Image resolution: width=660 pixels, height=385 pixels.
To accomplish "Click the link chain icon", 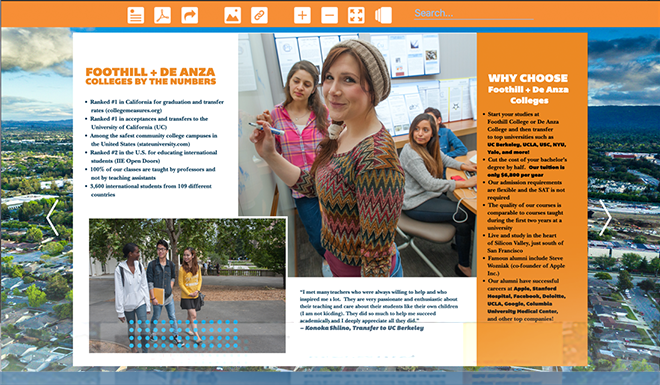I will (259, 15).
